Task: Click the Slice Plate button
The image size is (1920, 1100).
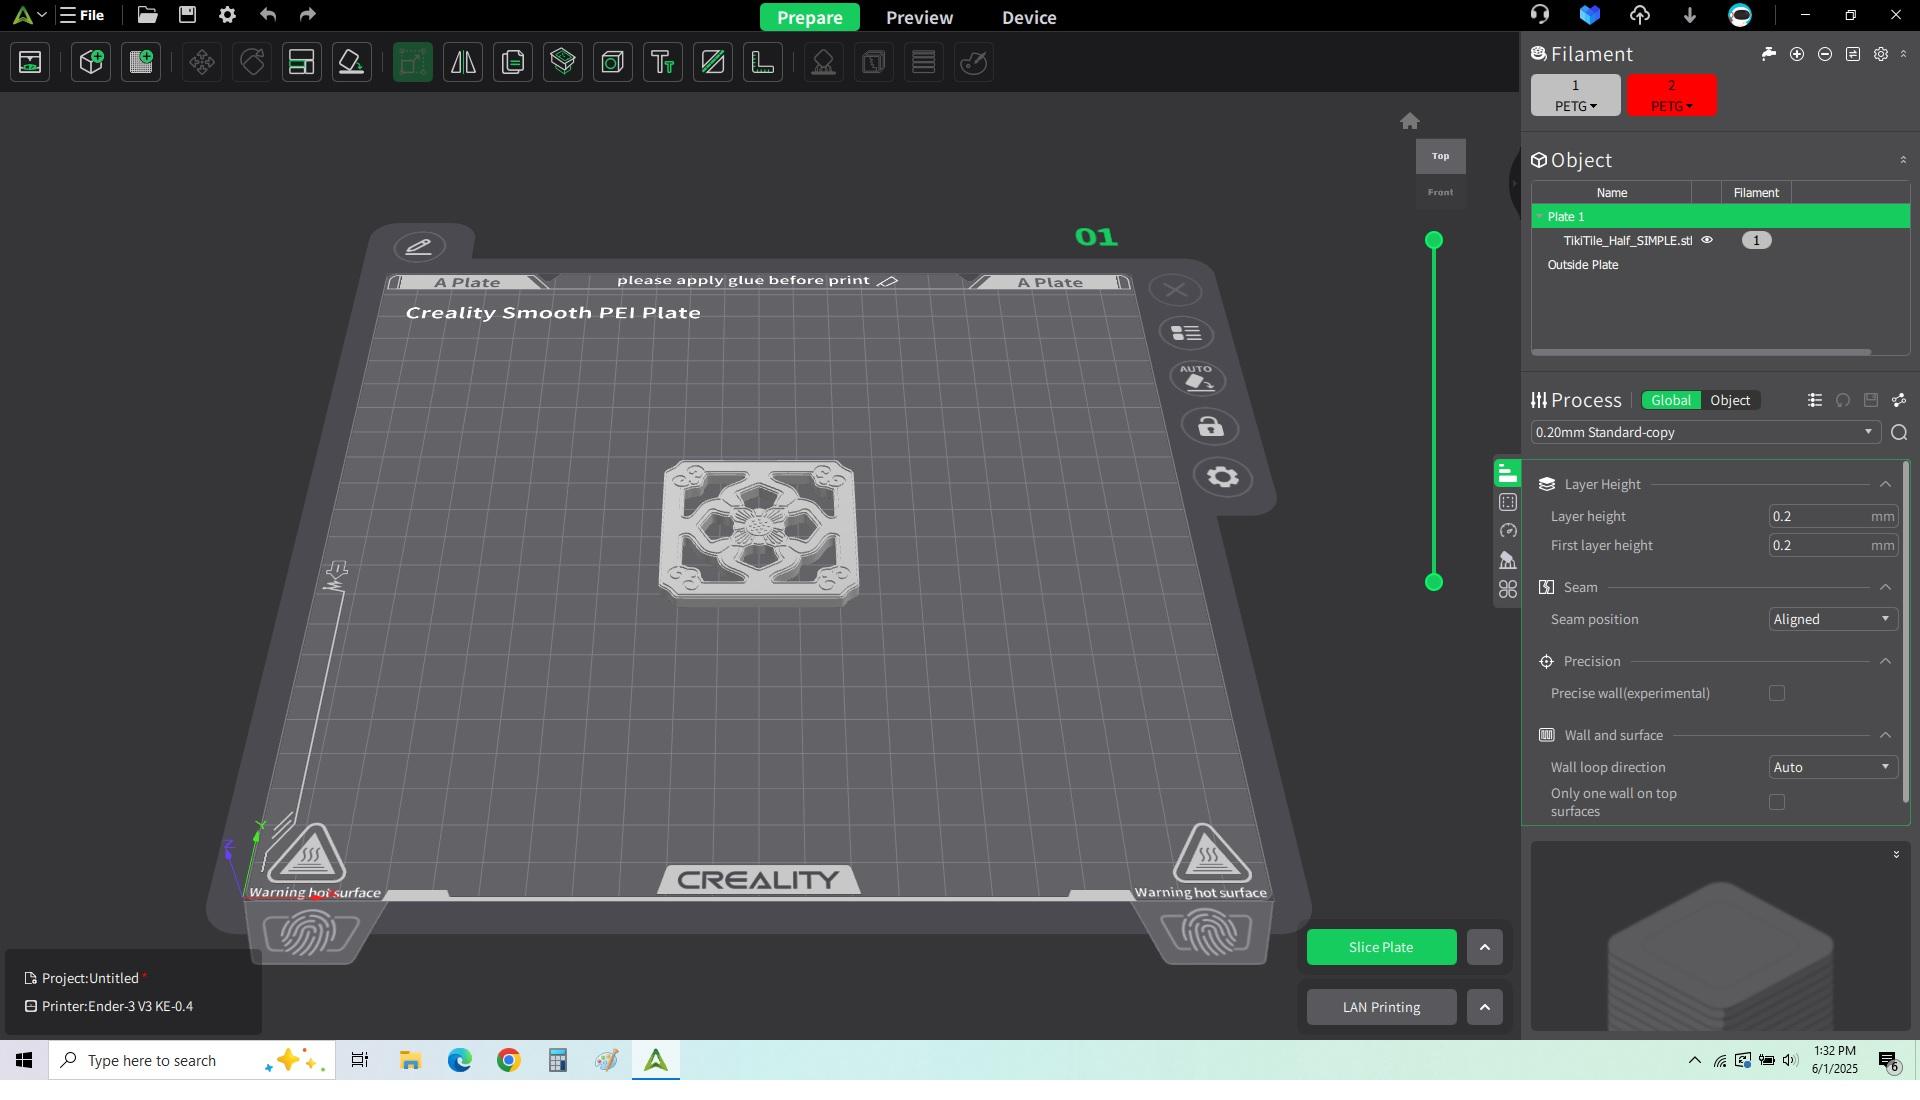Action: pos(1380,947)
